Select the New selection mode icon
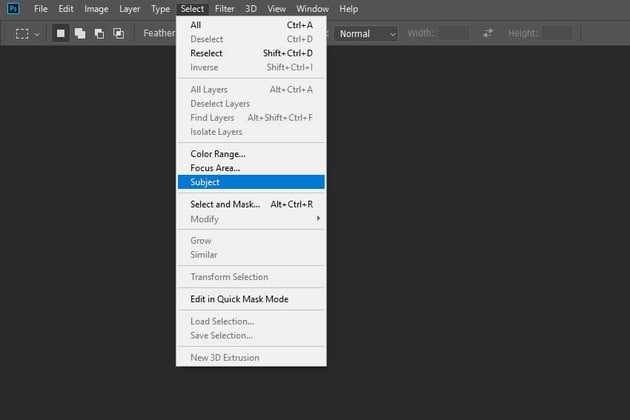 click(x=61, y=33)
